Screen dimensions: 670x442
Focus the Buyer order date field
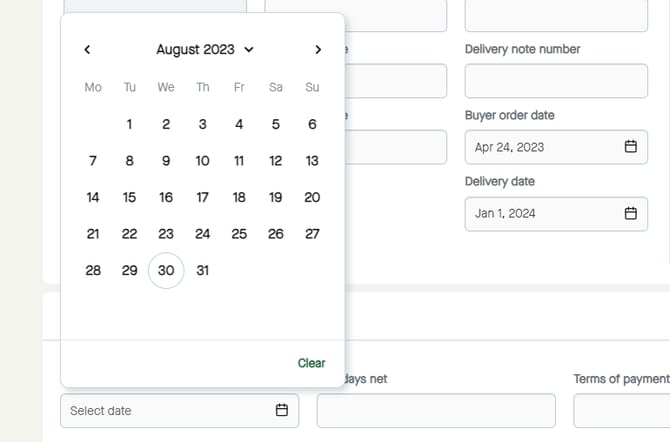click(545, 147)
